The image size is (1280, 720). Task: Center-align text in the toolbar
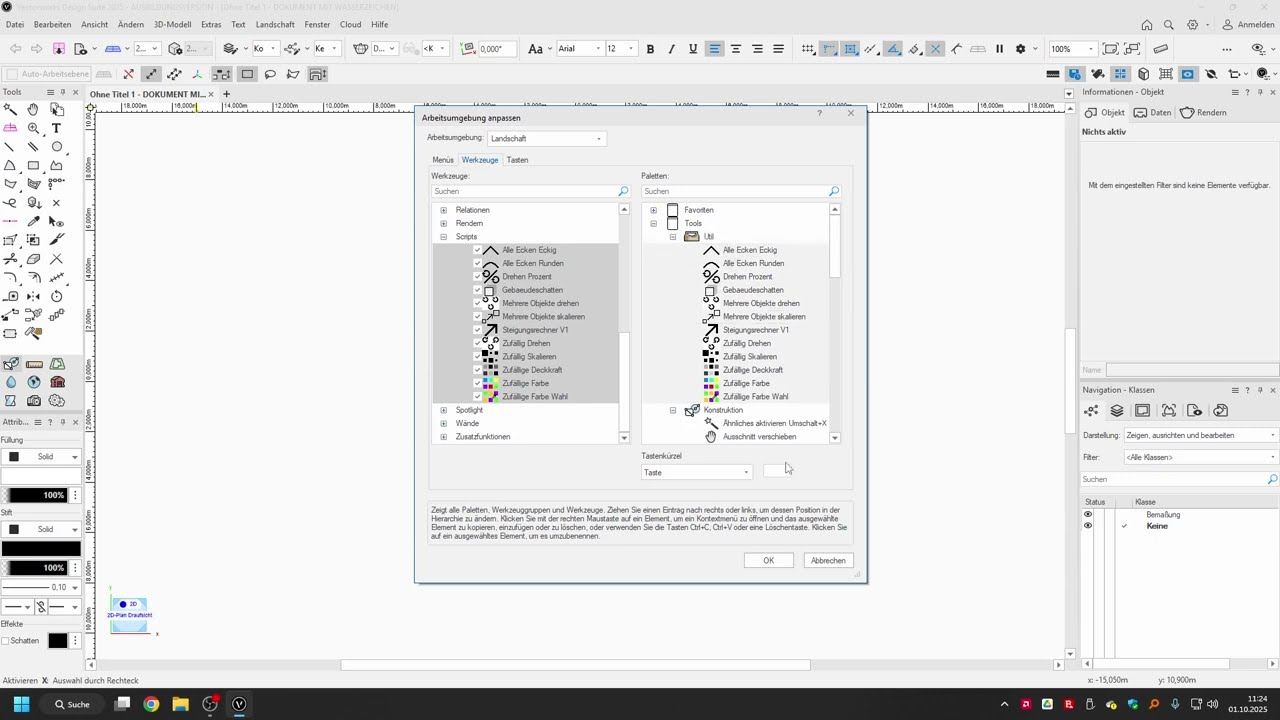(x=736, y=49)
